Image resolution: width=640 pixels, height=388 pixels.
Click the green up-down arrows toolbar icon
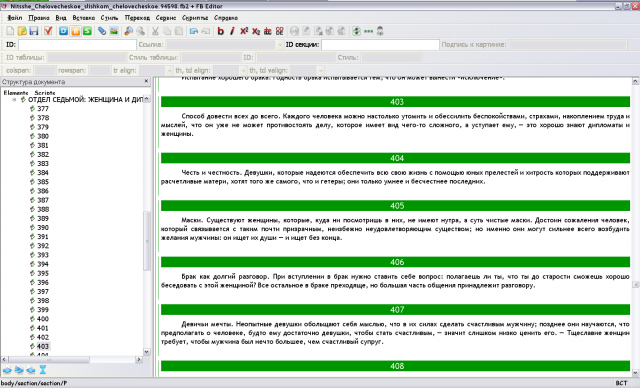(x=356, y=31)
